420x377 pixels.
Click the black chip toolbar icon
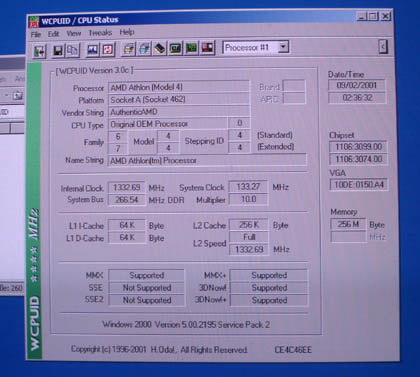[x=160, y=49]
